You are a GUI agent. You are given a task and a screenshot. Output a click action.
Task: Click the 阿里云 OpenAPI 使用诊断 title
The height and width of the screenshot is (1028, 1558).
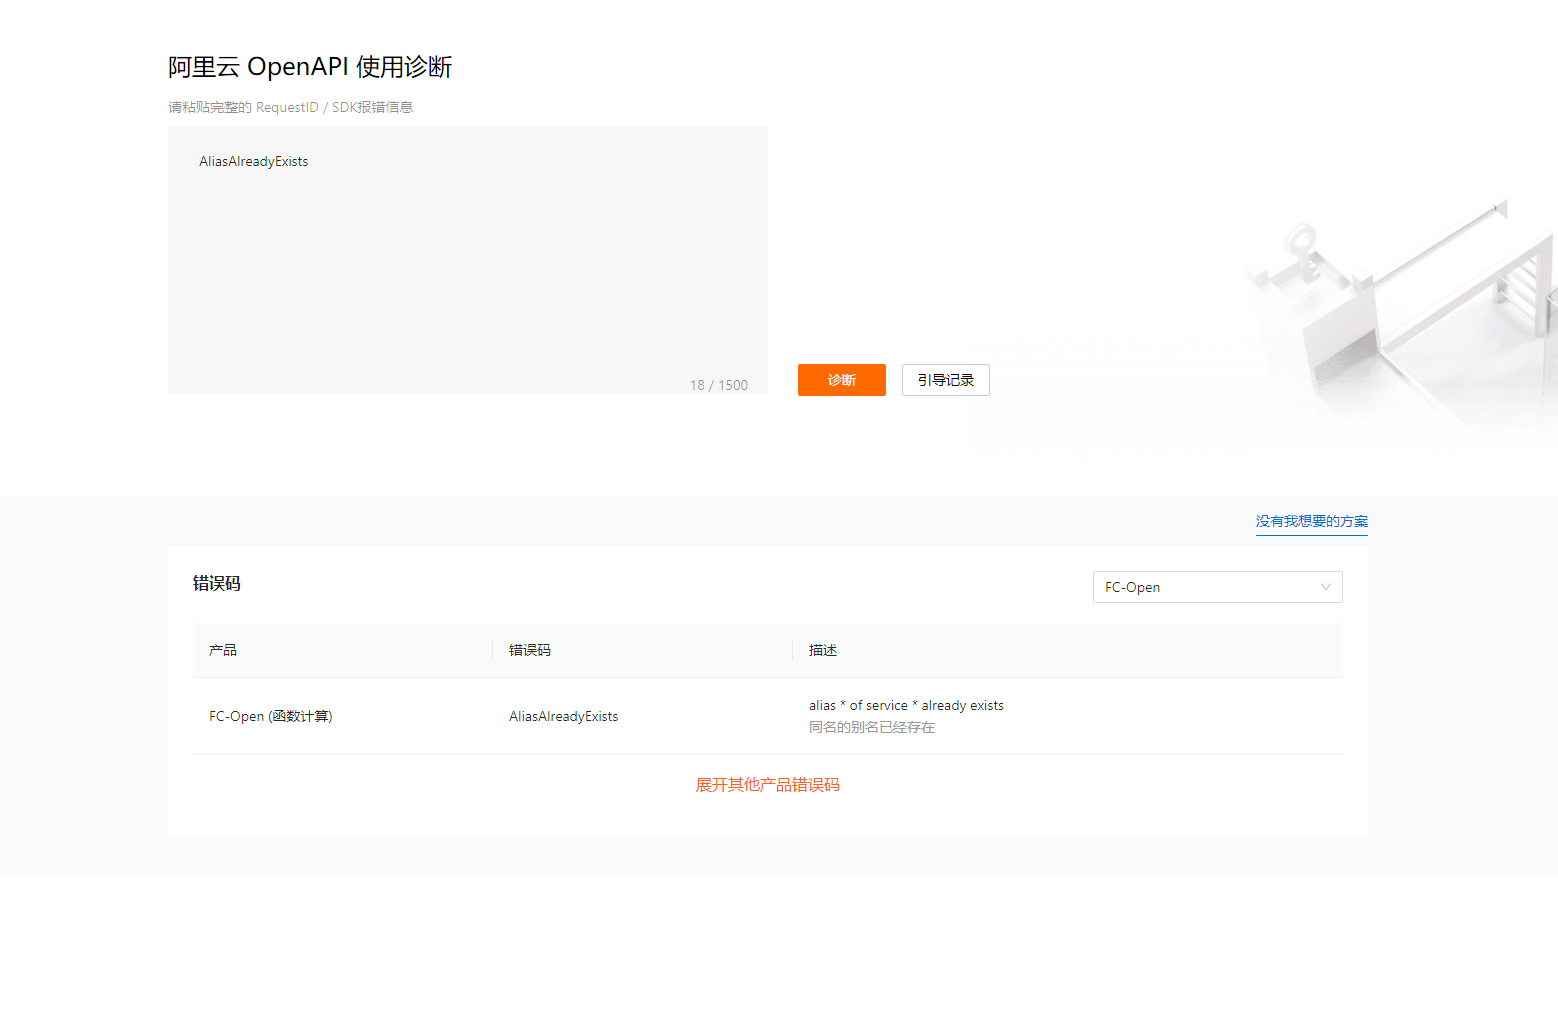pos(310,67)
